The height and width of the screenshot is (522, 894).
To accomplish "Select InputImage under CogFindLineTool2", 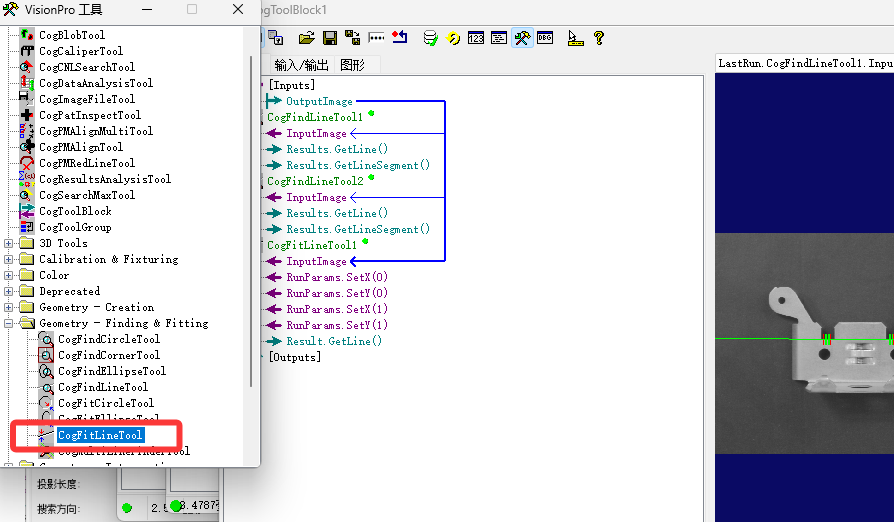I will pyautogui.click(x=316, y=197).
